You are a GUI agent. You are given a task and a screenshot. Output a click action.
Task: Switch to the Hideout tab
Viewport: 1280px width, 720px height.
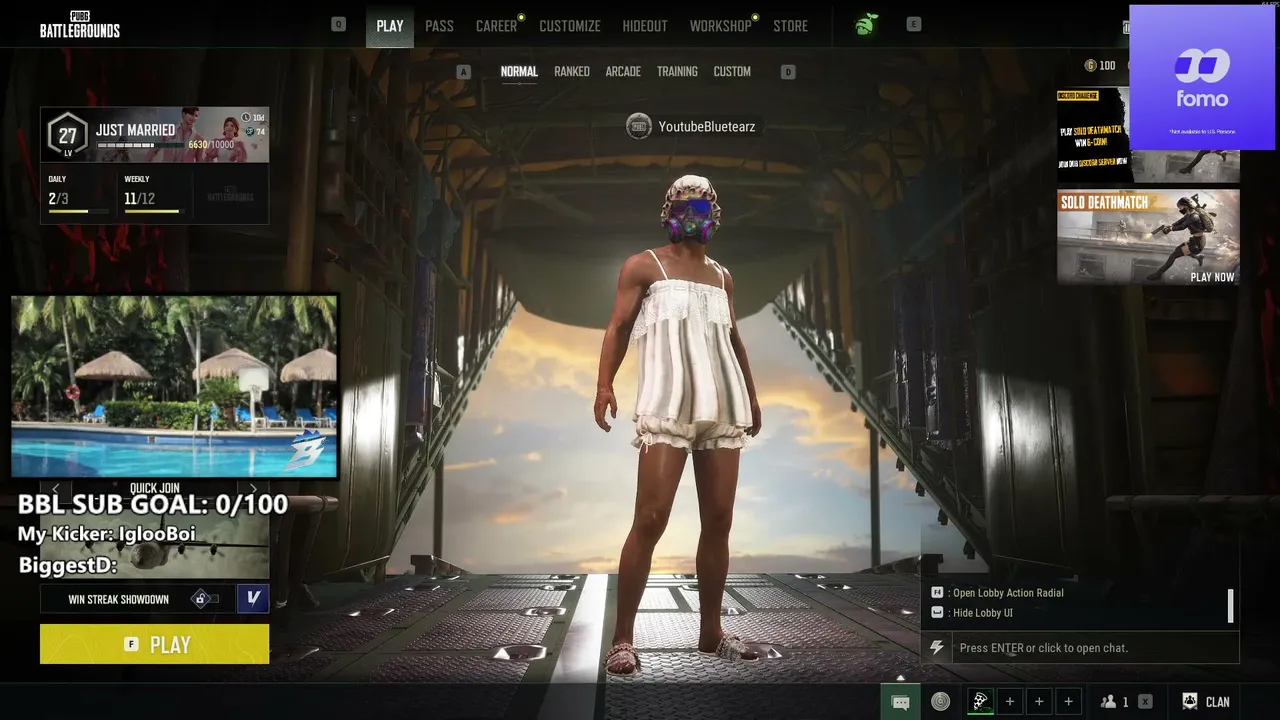pyautogui.click(x=645, y=26)
